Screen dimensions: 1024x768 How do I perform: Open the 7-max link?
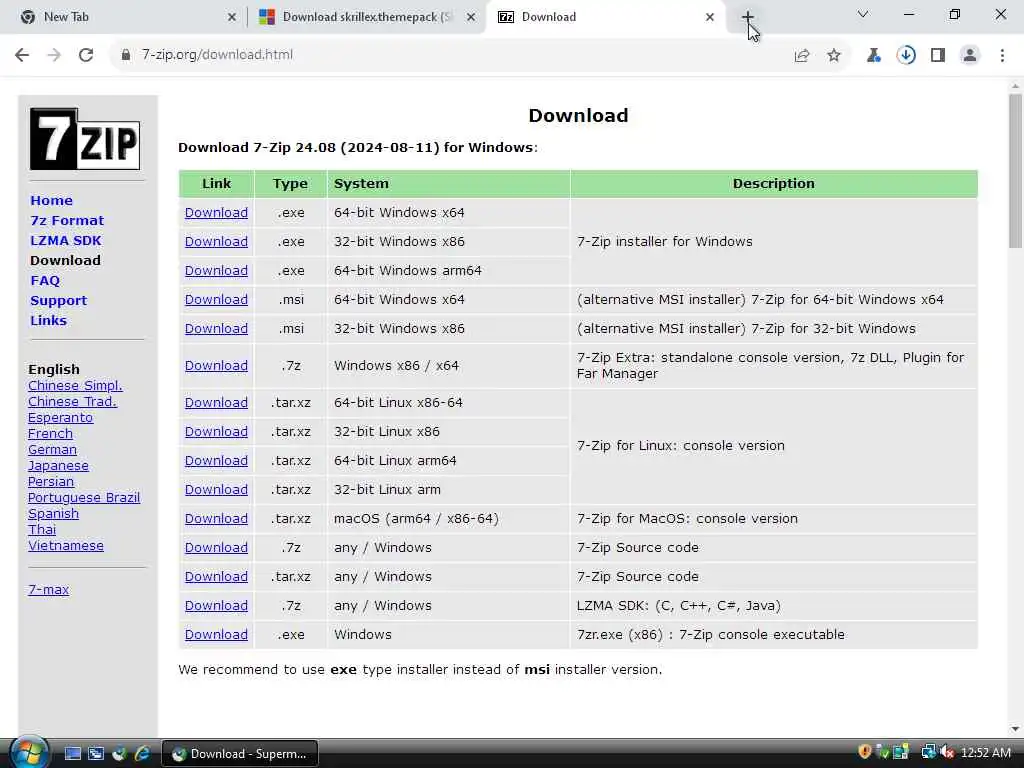pyautogui.click(x=48, y=590)
